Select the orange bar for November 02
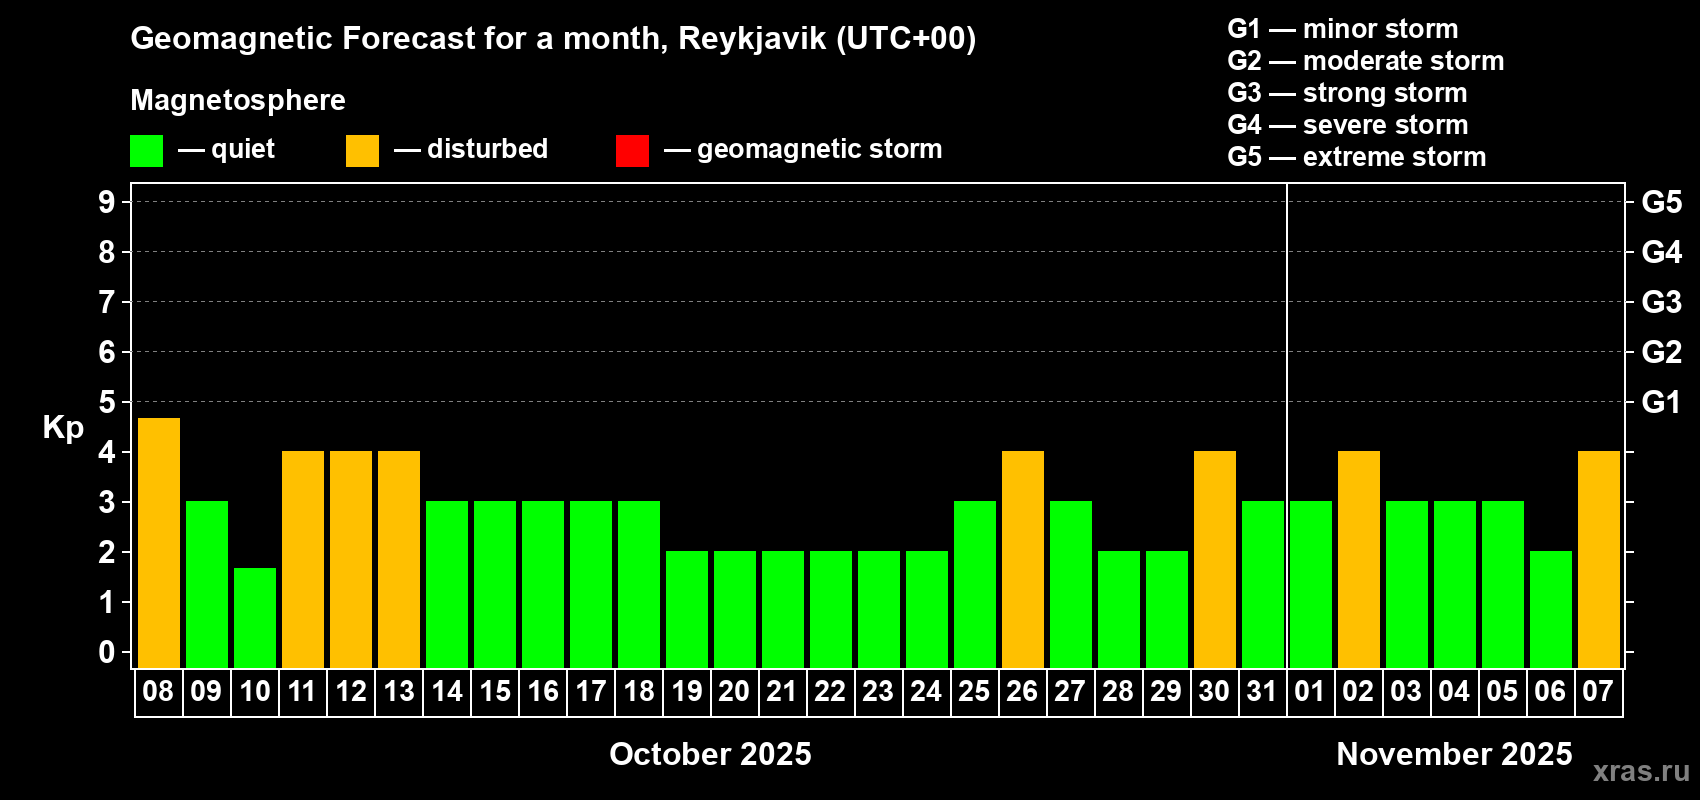This screenshot has height=800, width=1700. click(1359, 560)
